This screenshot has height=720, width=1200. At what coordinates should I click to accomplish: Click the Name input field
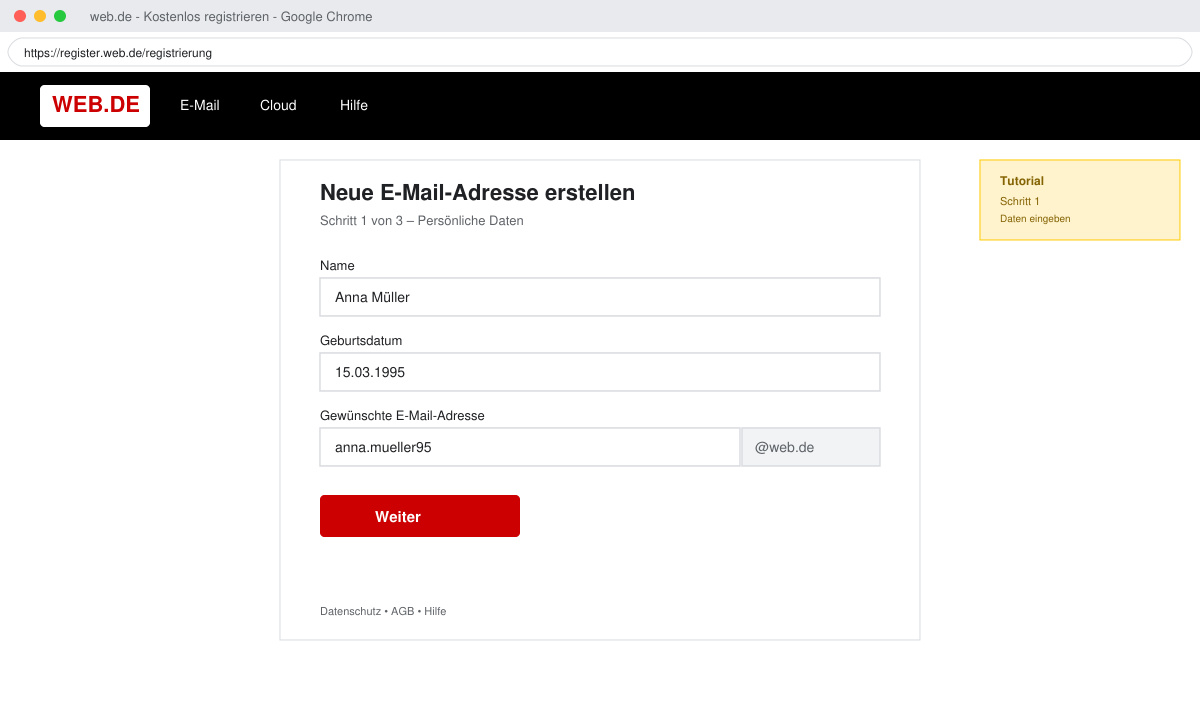600,297
